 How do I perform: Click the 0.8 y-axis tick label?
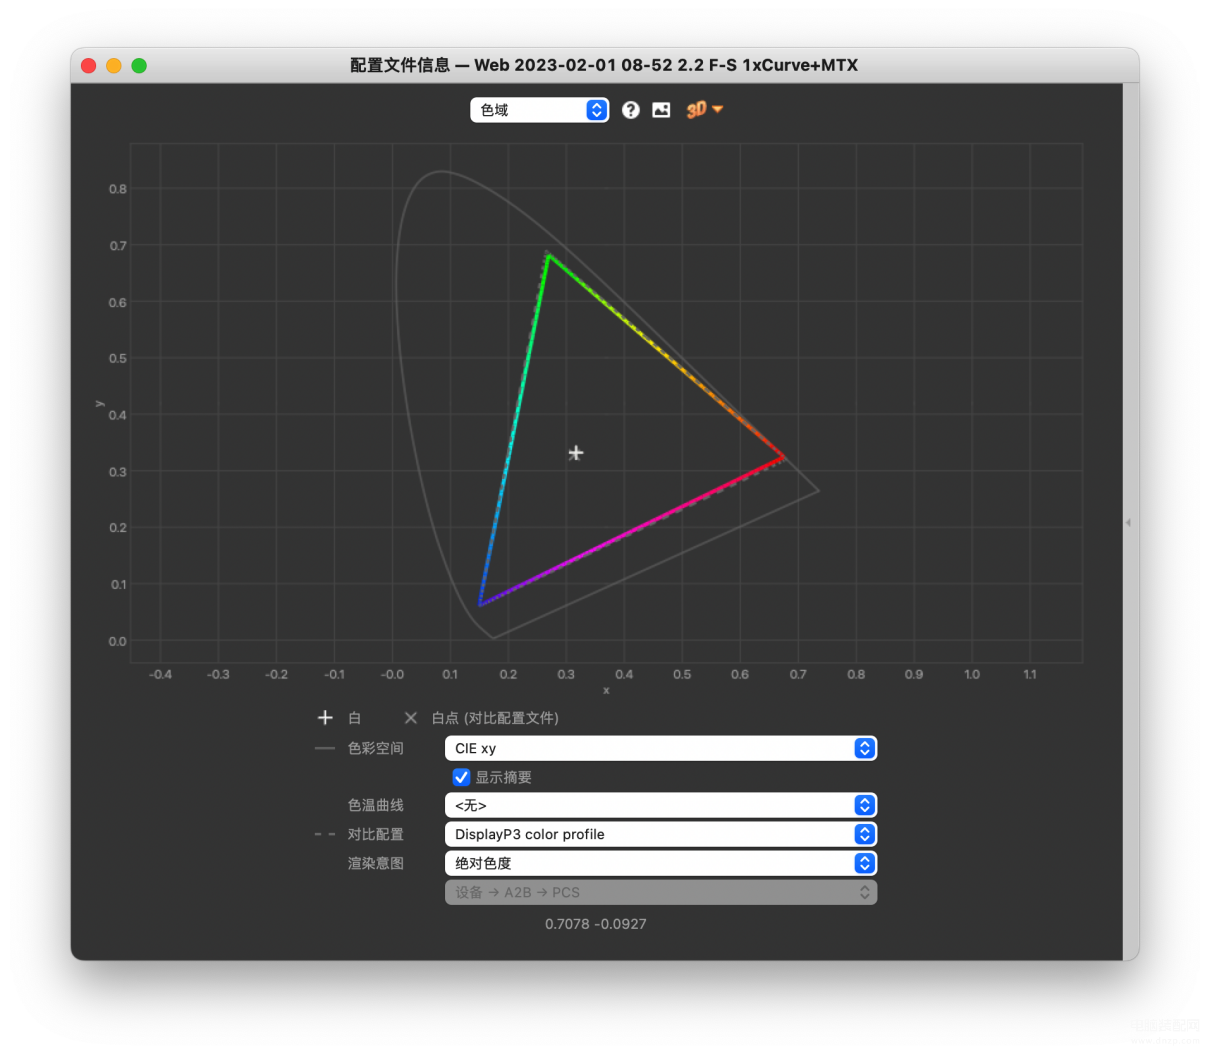(118, 189)
